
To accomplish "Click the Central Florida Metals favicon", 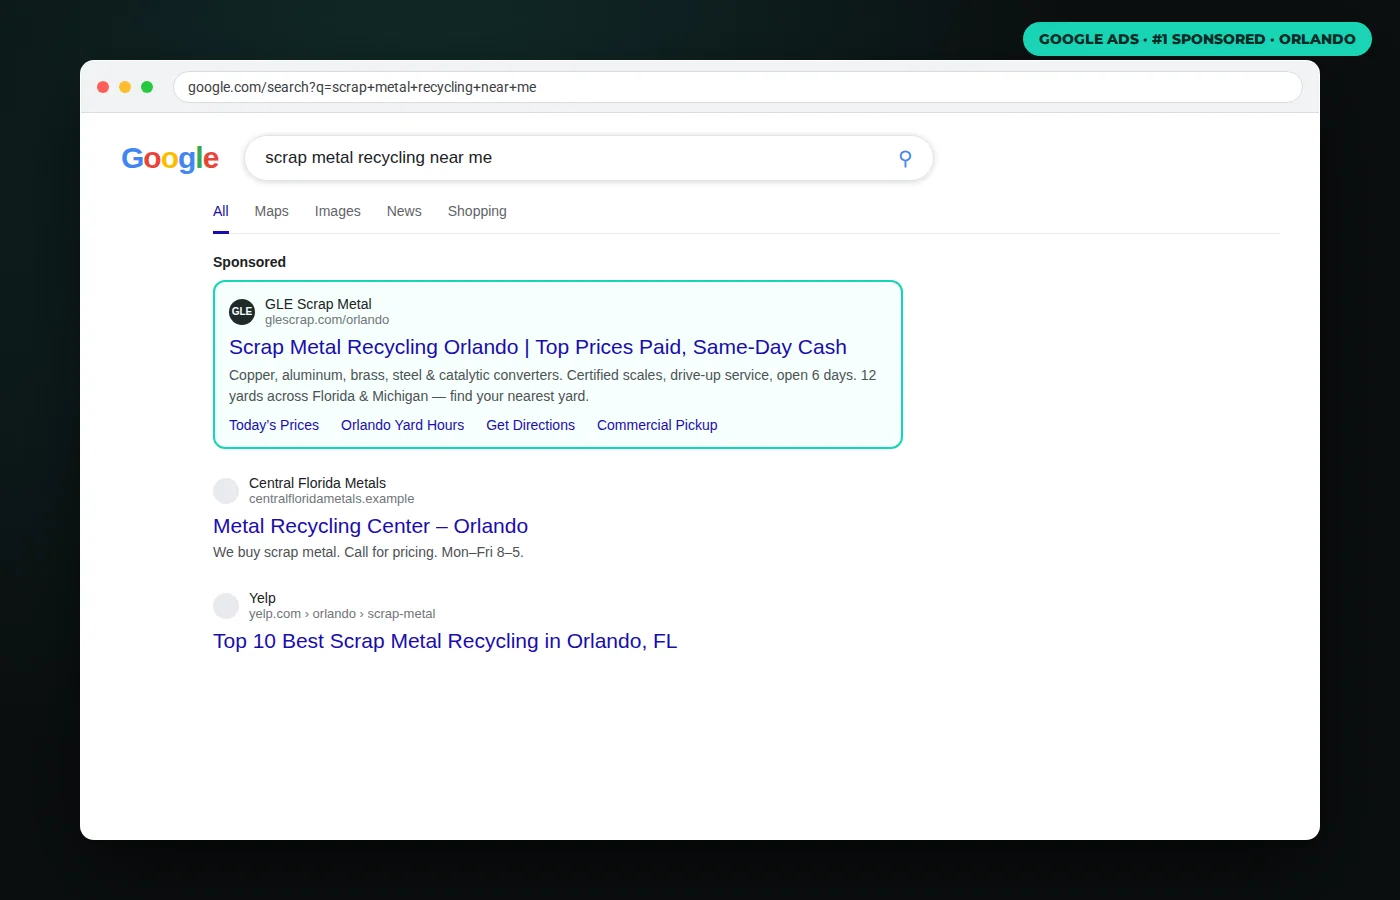I will tap(226, 490).
